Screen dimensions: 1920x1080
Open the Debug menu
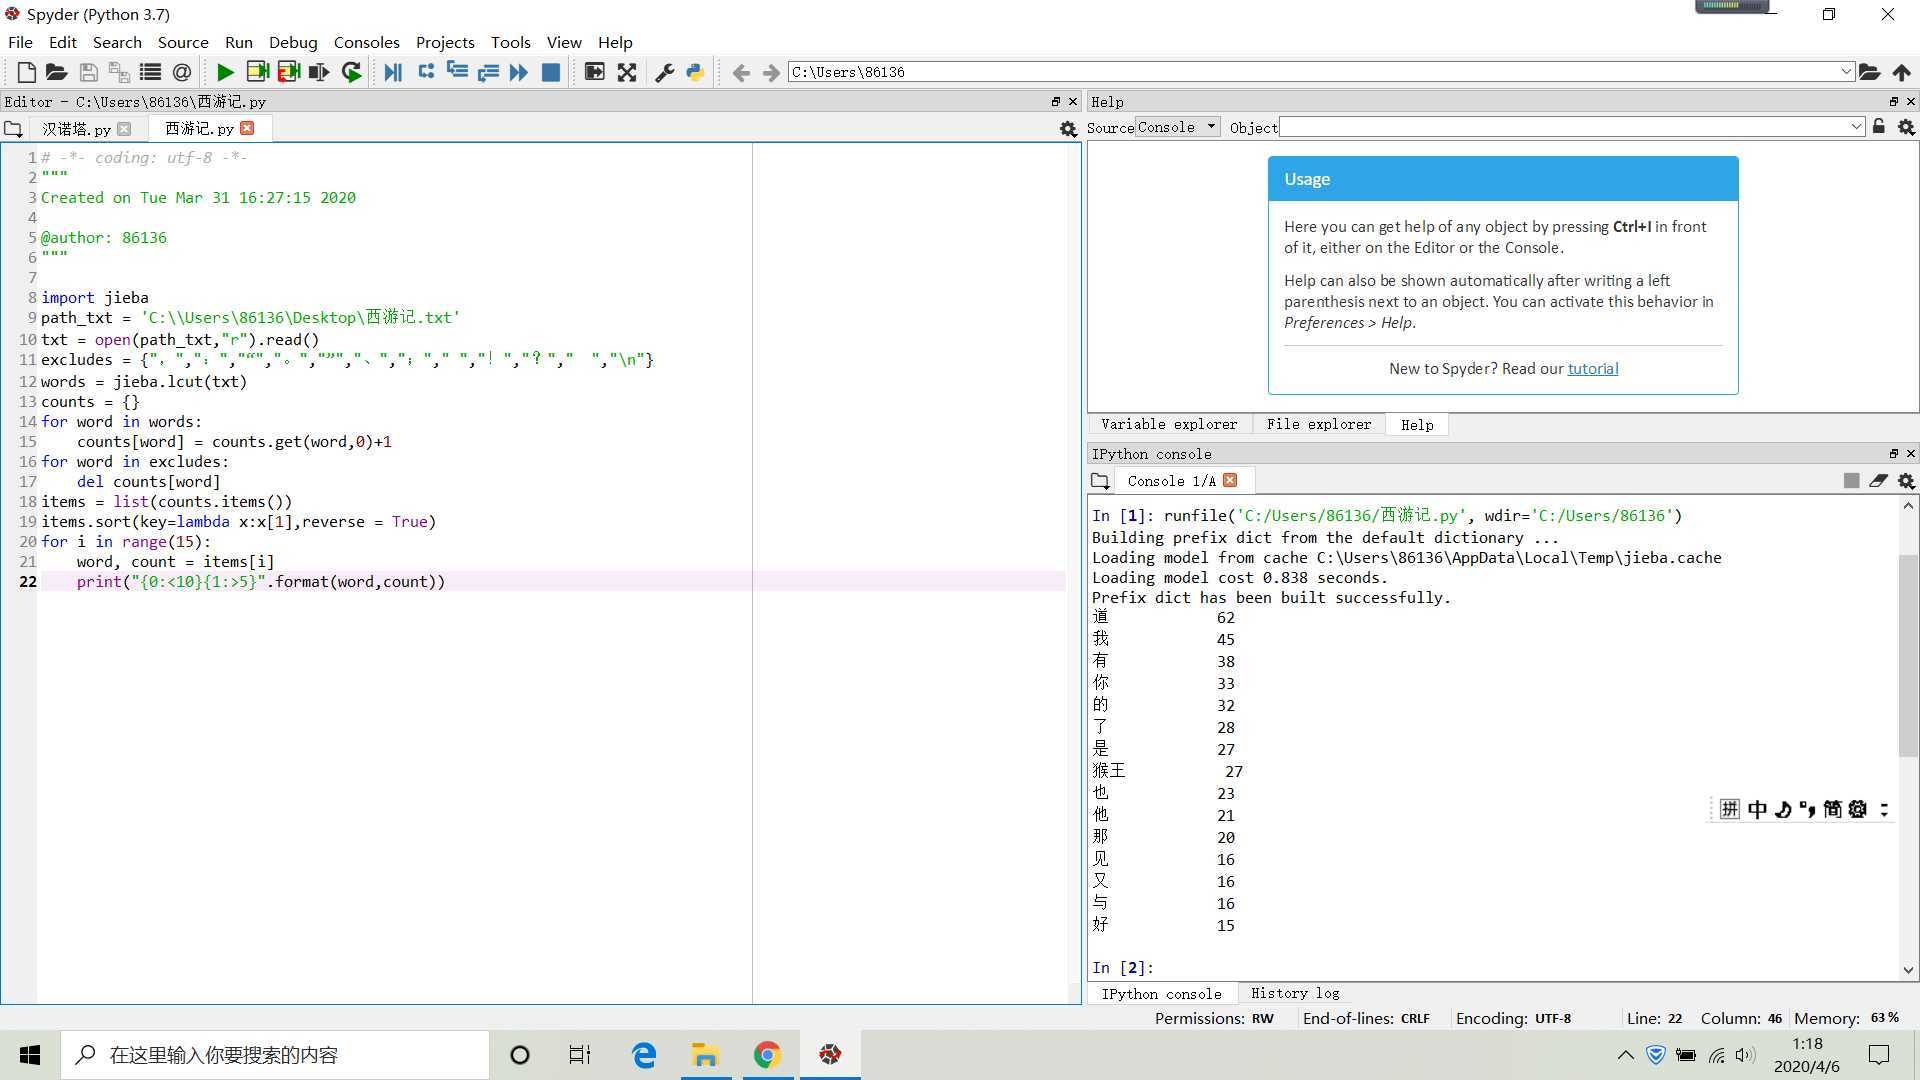(293, 42)
